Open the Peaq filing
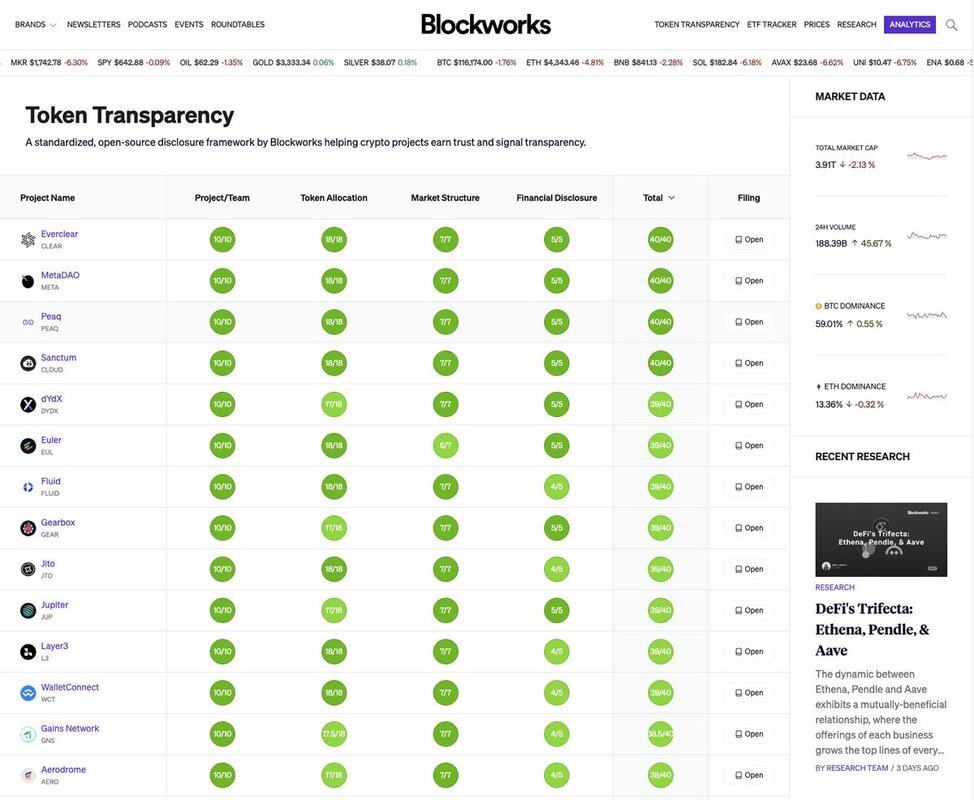Image resolution: width=974 pixels, height=800 pixels. pos(749,322)
